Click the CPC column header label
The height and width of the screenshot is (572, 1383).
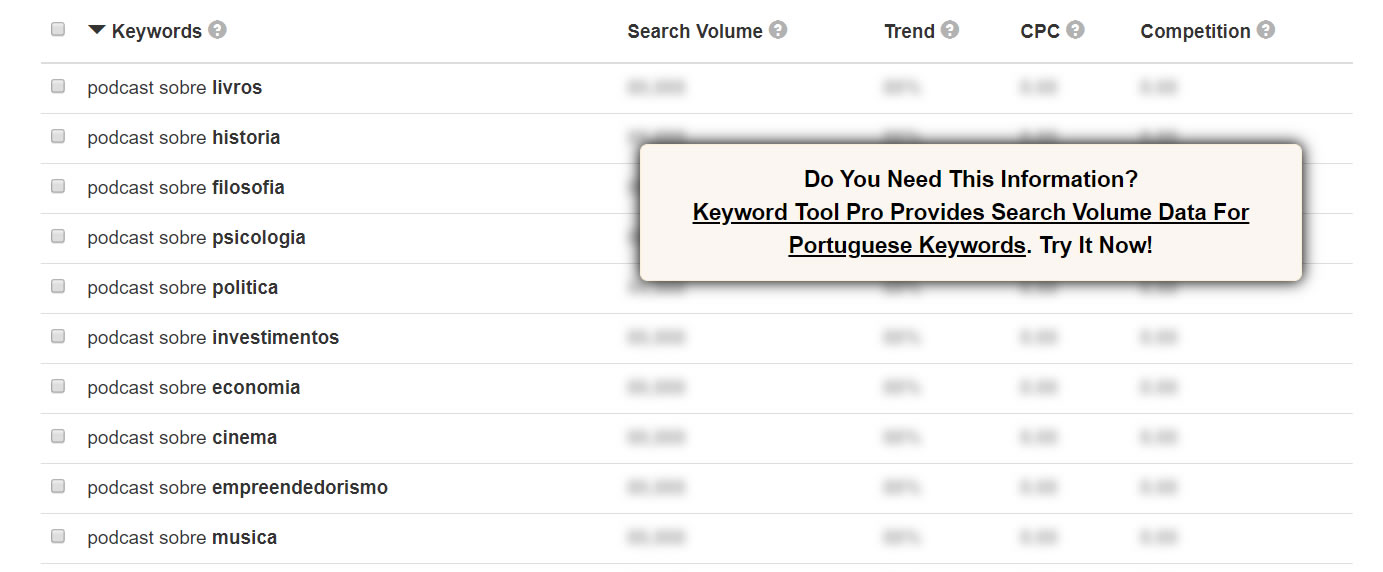(1040, 31)
